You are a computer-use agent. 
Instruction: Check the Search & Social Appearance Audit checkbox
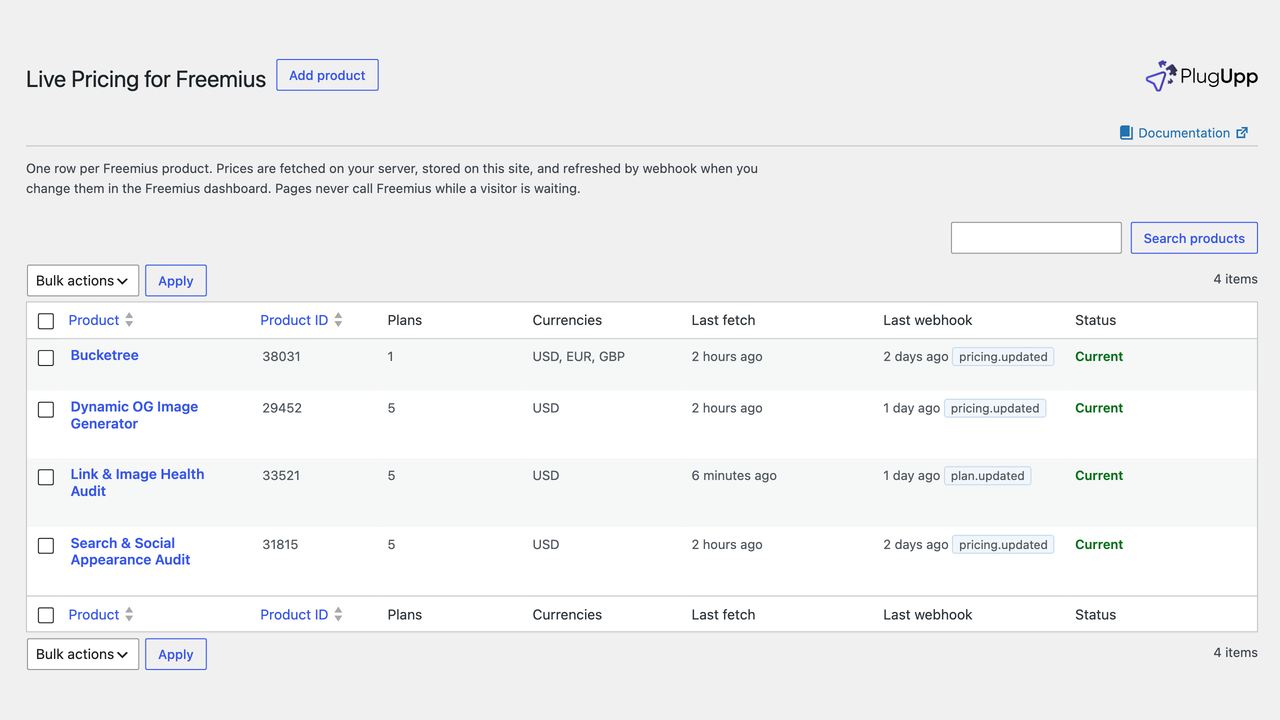click(46, 546)
